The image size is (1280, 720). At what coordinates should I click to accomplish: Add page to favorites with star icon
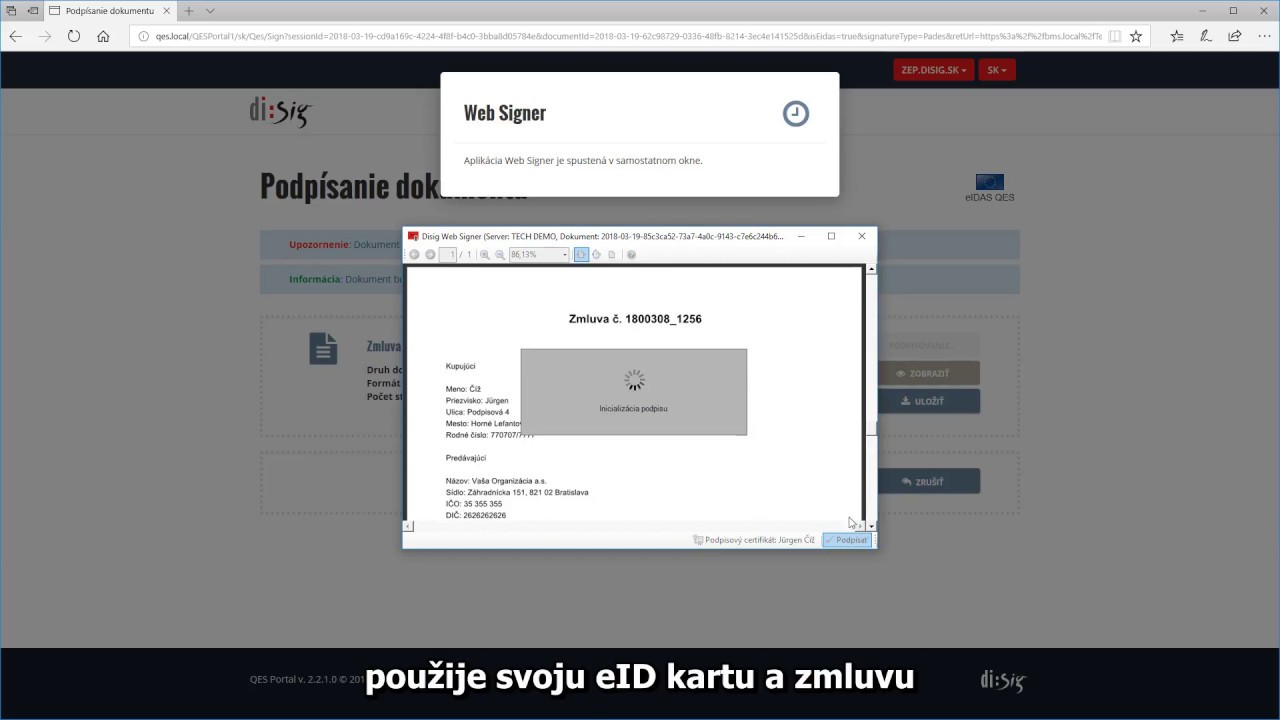[1136, 36]
